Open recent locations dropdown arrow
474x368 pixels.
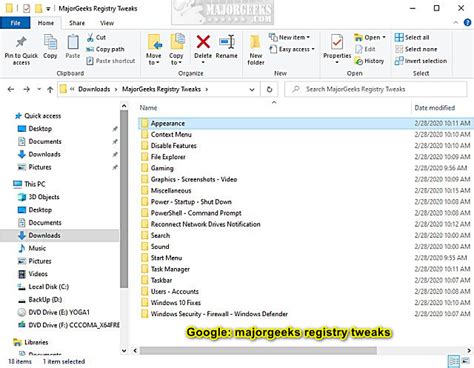pyautogui.click(x=39, y=89)
